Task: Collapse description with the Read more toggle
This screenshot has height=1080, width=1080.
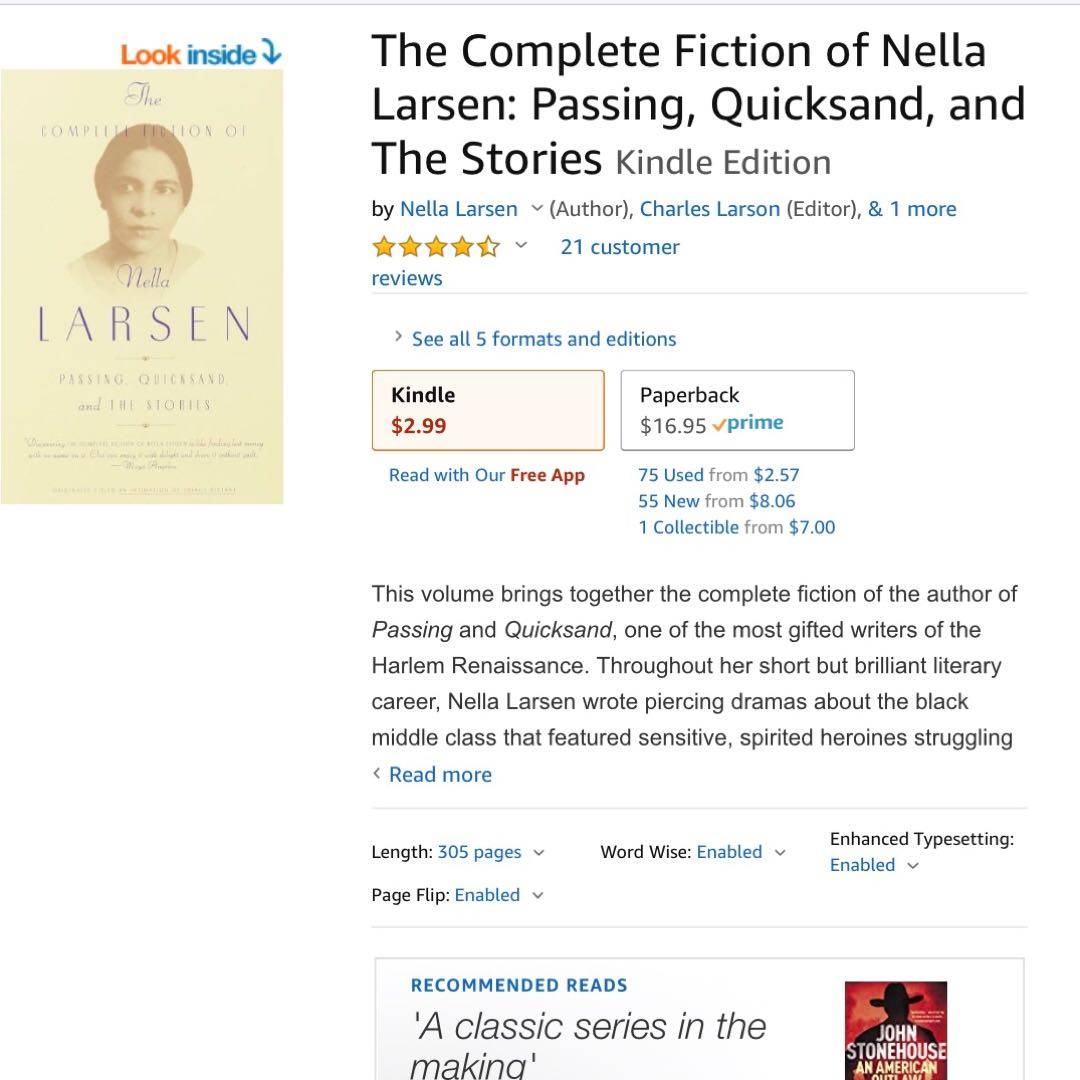Action: click(439, 774)
